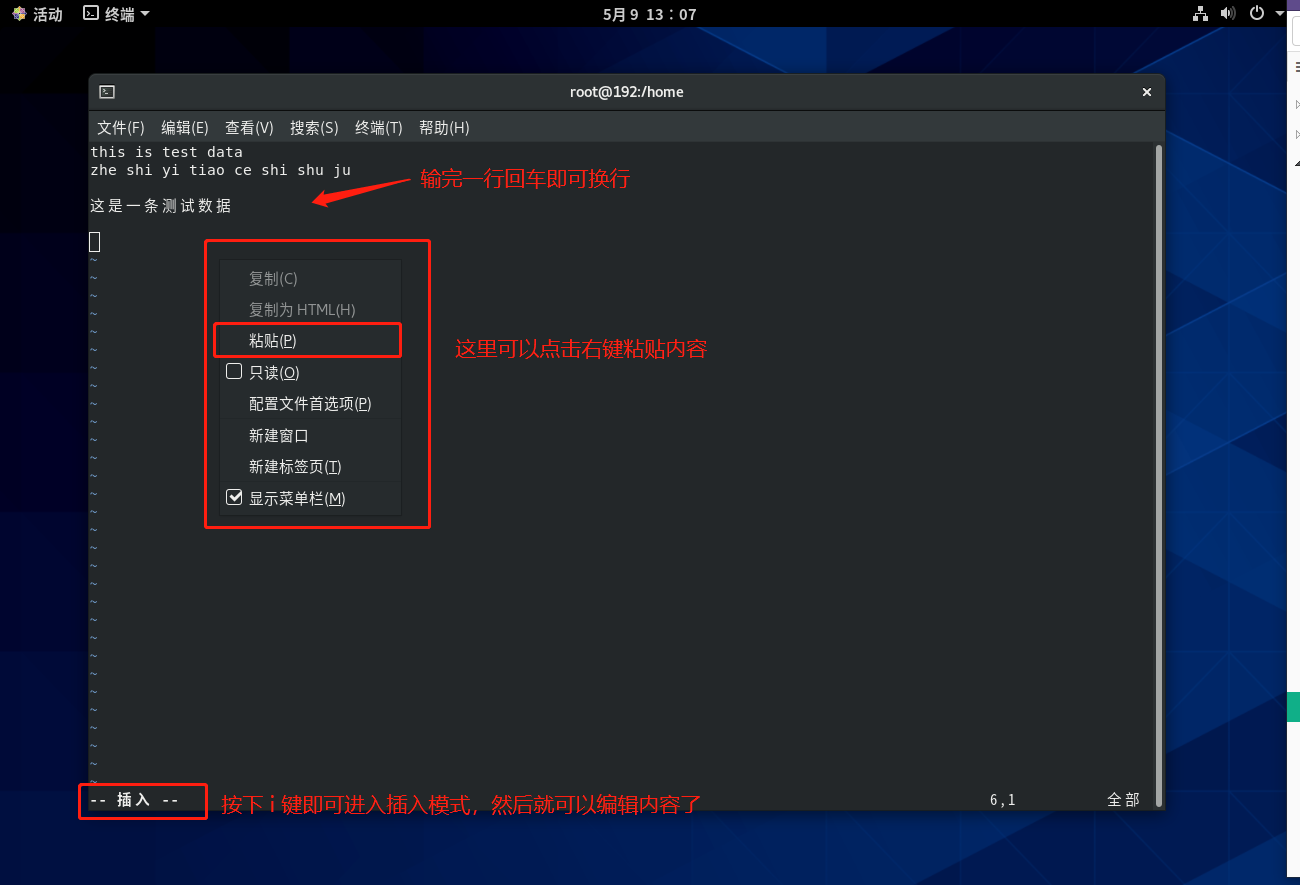Open the 编辑(E) menu
The height and width of the screenshot is (885, 1300).
(x=185, y=128)
